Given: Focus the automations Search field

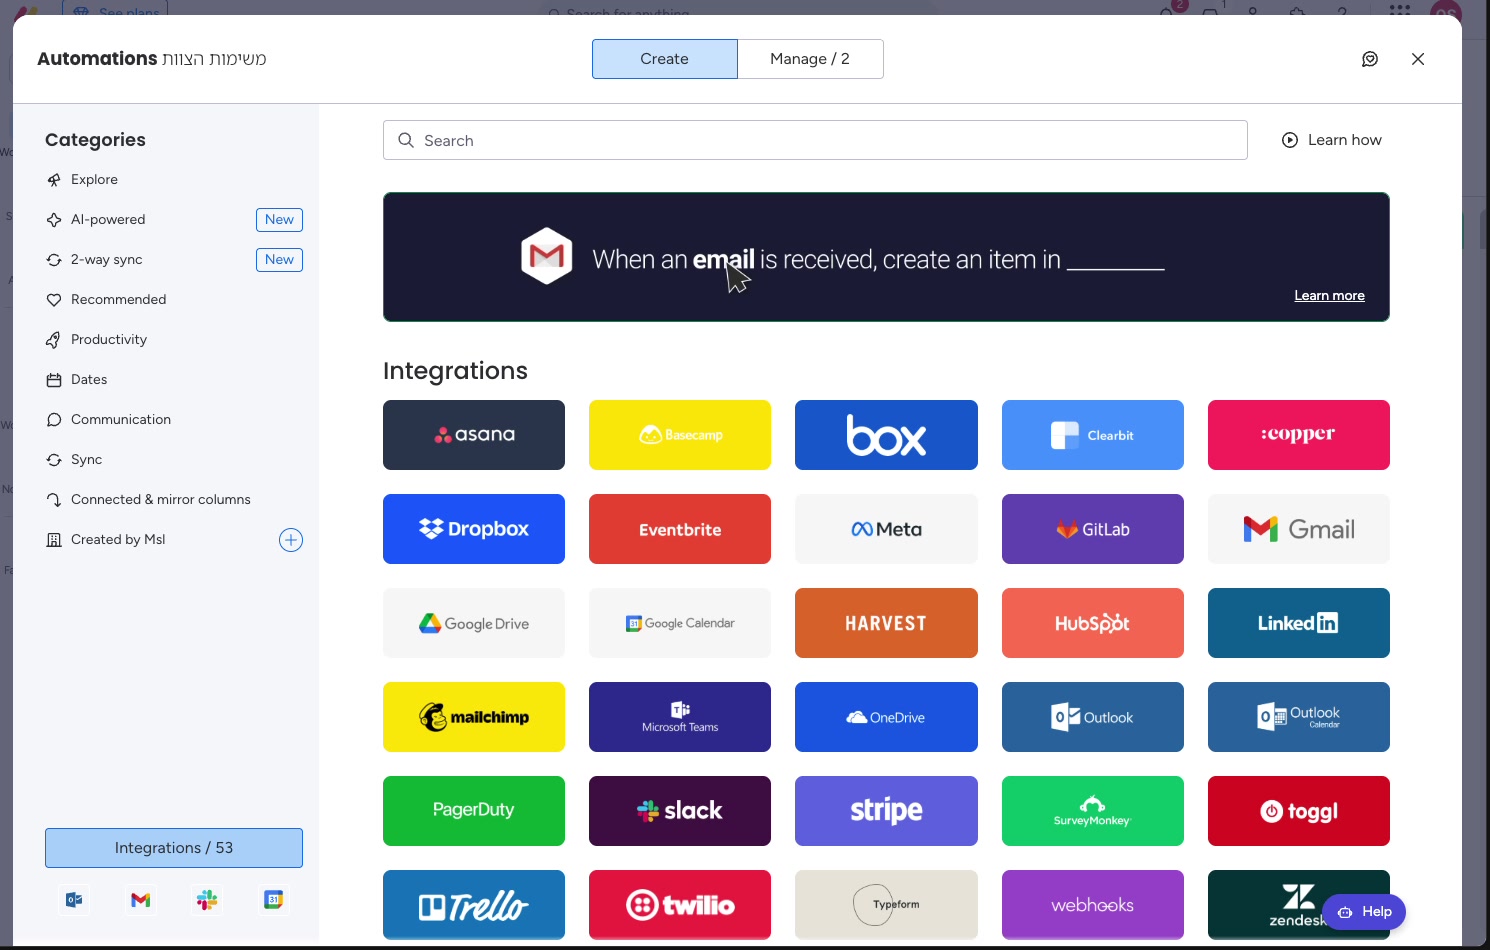Looking at the screenshot, I should (x=815, y=140).
